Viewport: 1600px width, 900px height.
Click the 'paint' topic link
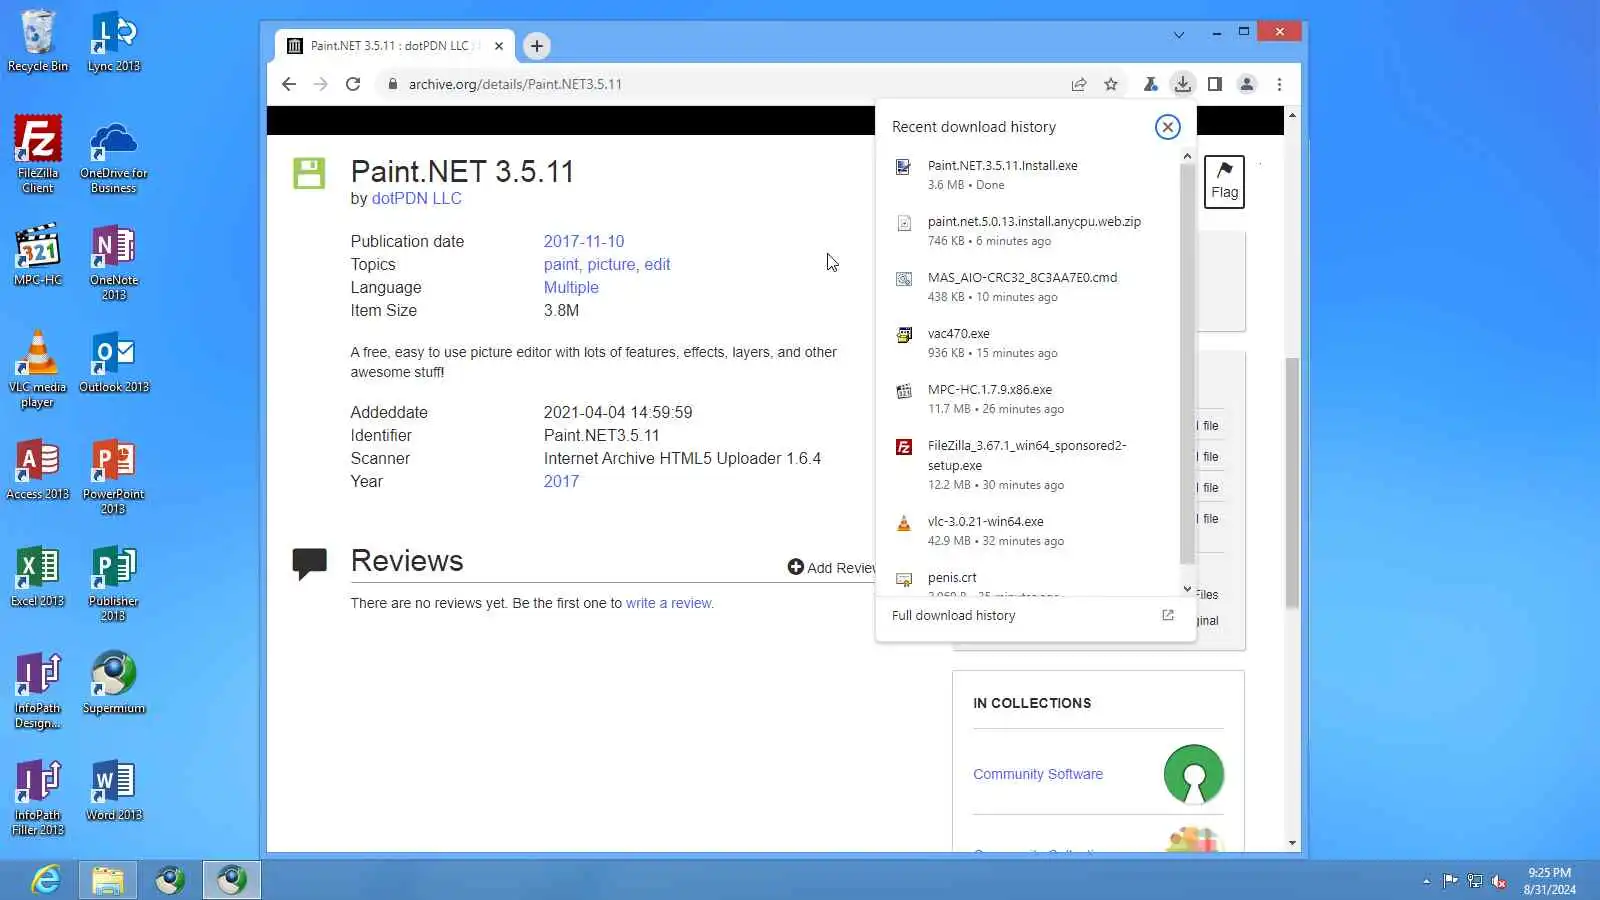[x=561, y=264]
